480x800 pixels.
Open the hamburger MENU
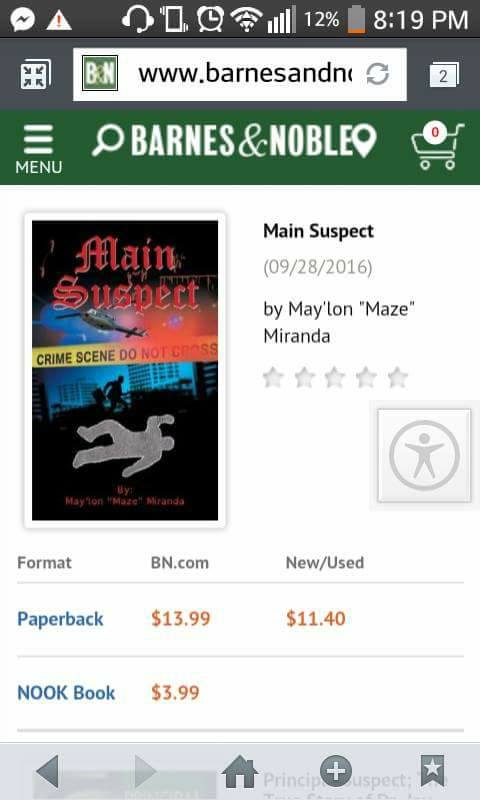point(38,148)
